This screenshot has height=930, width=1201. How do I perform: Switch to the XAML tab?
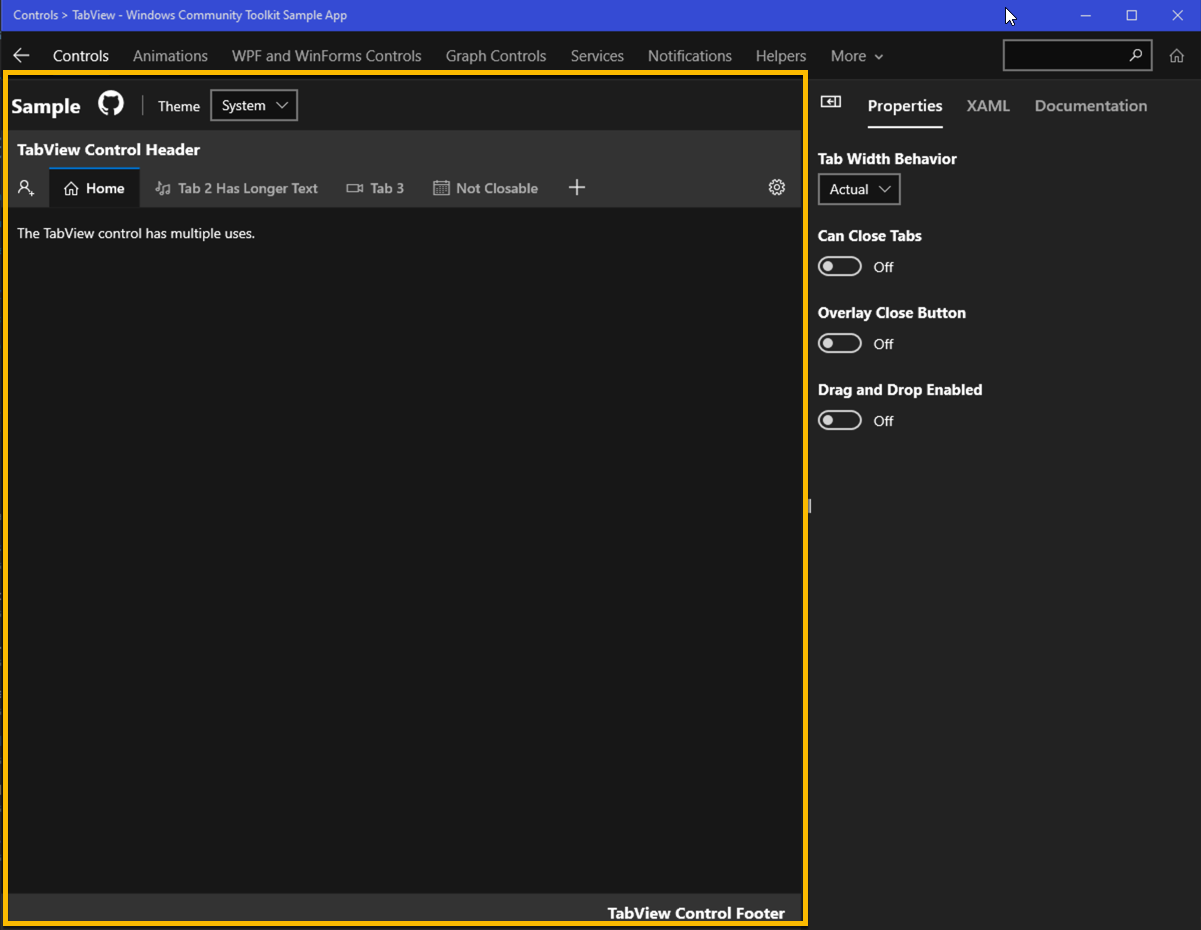tap(988, 106)
